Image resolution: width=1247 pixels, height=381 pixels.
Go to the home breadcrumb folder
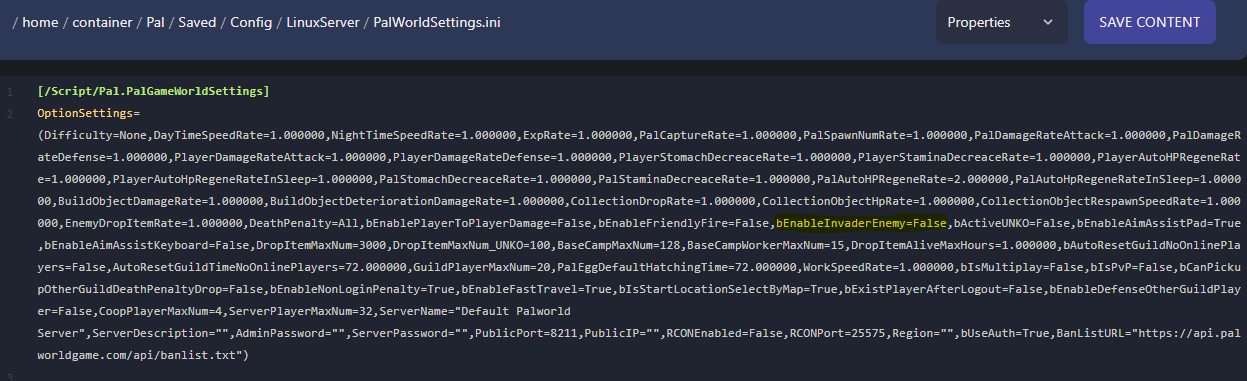tap(41, 23)
